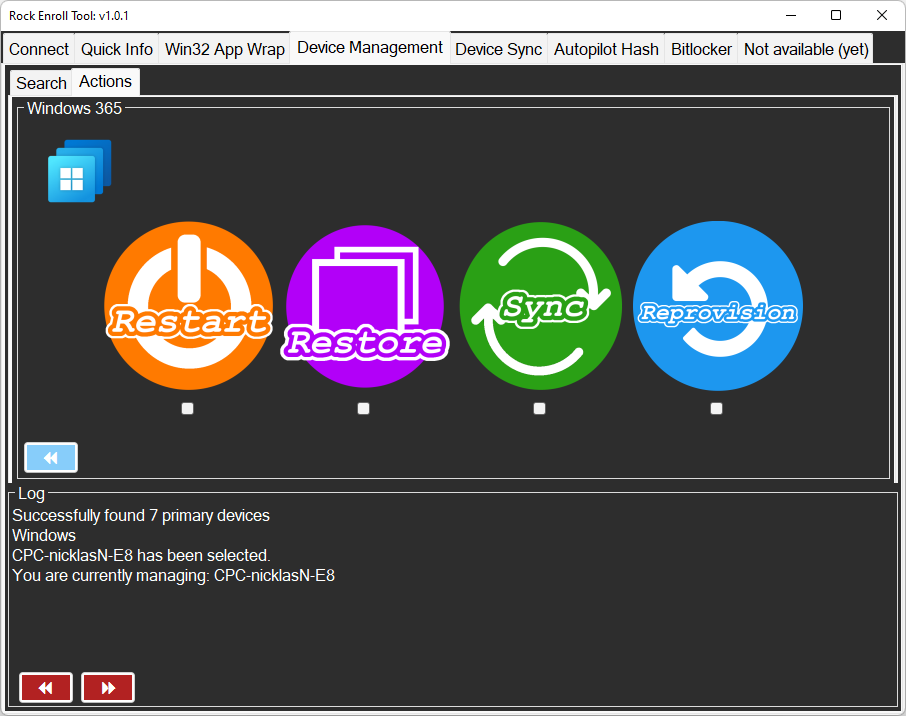Click the red rewind arrows log button

coord(46,688)
